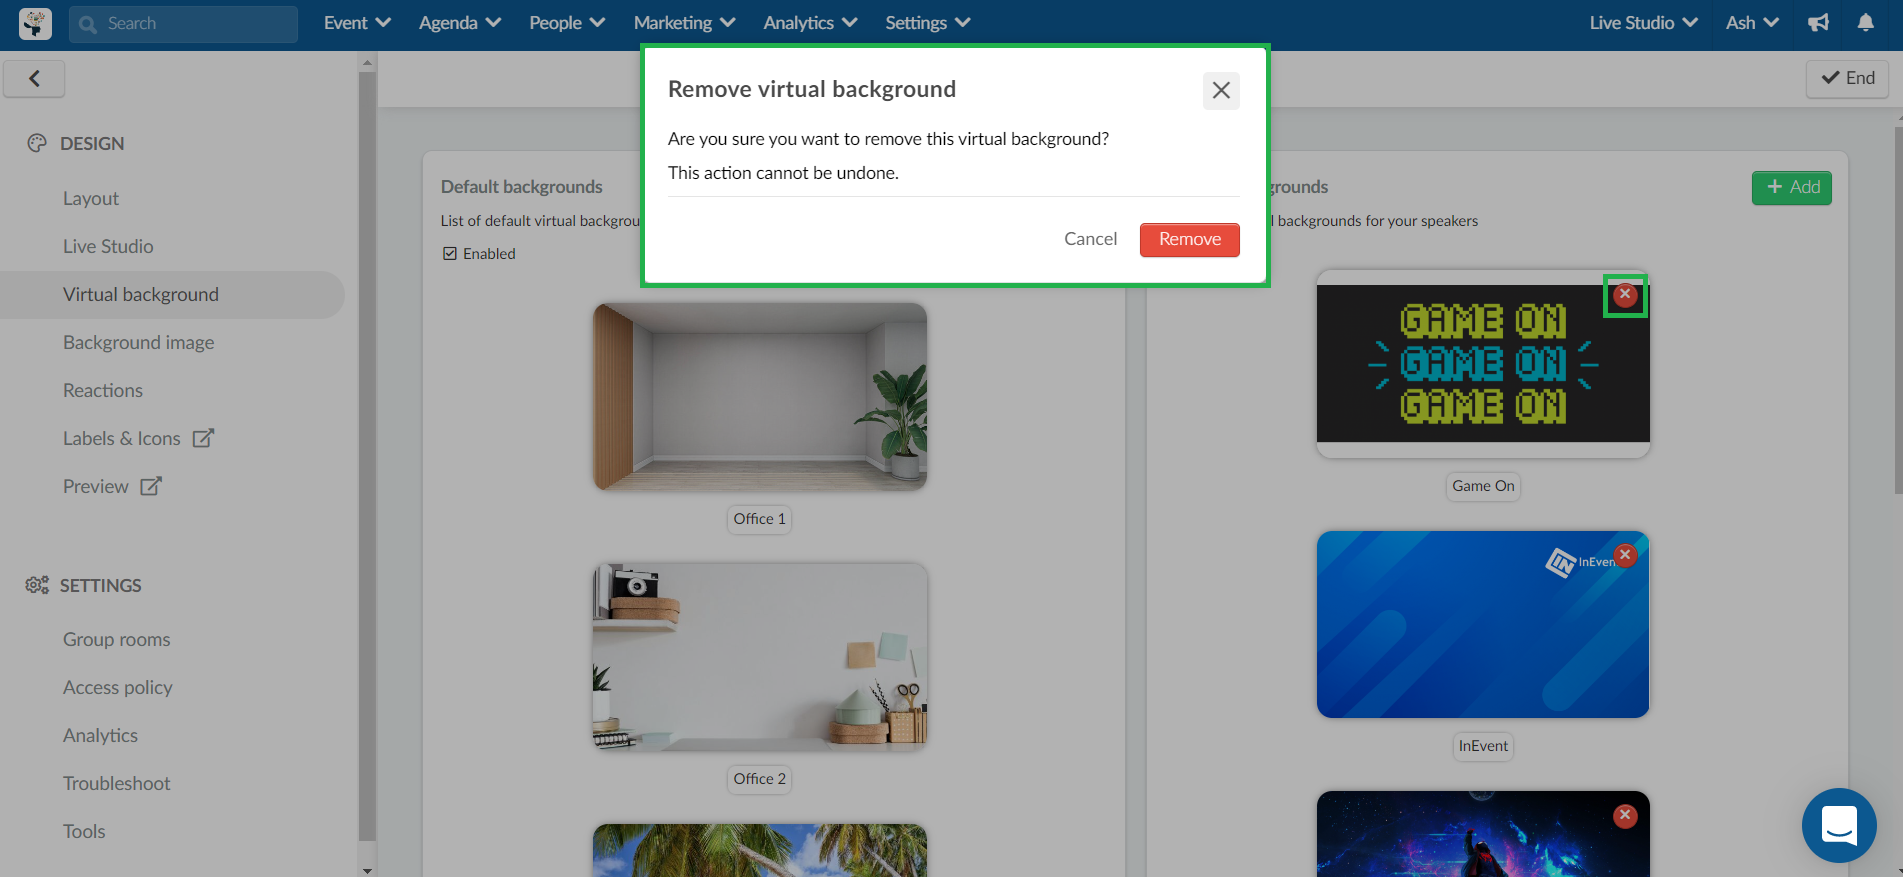Click the sidebar scrollbar down arrow
Viewport: 1903px width, 877px height.
[x=367, y=870]
